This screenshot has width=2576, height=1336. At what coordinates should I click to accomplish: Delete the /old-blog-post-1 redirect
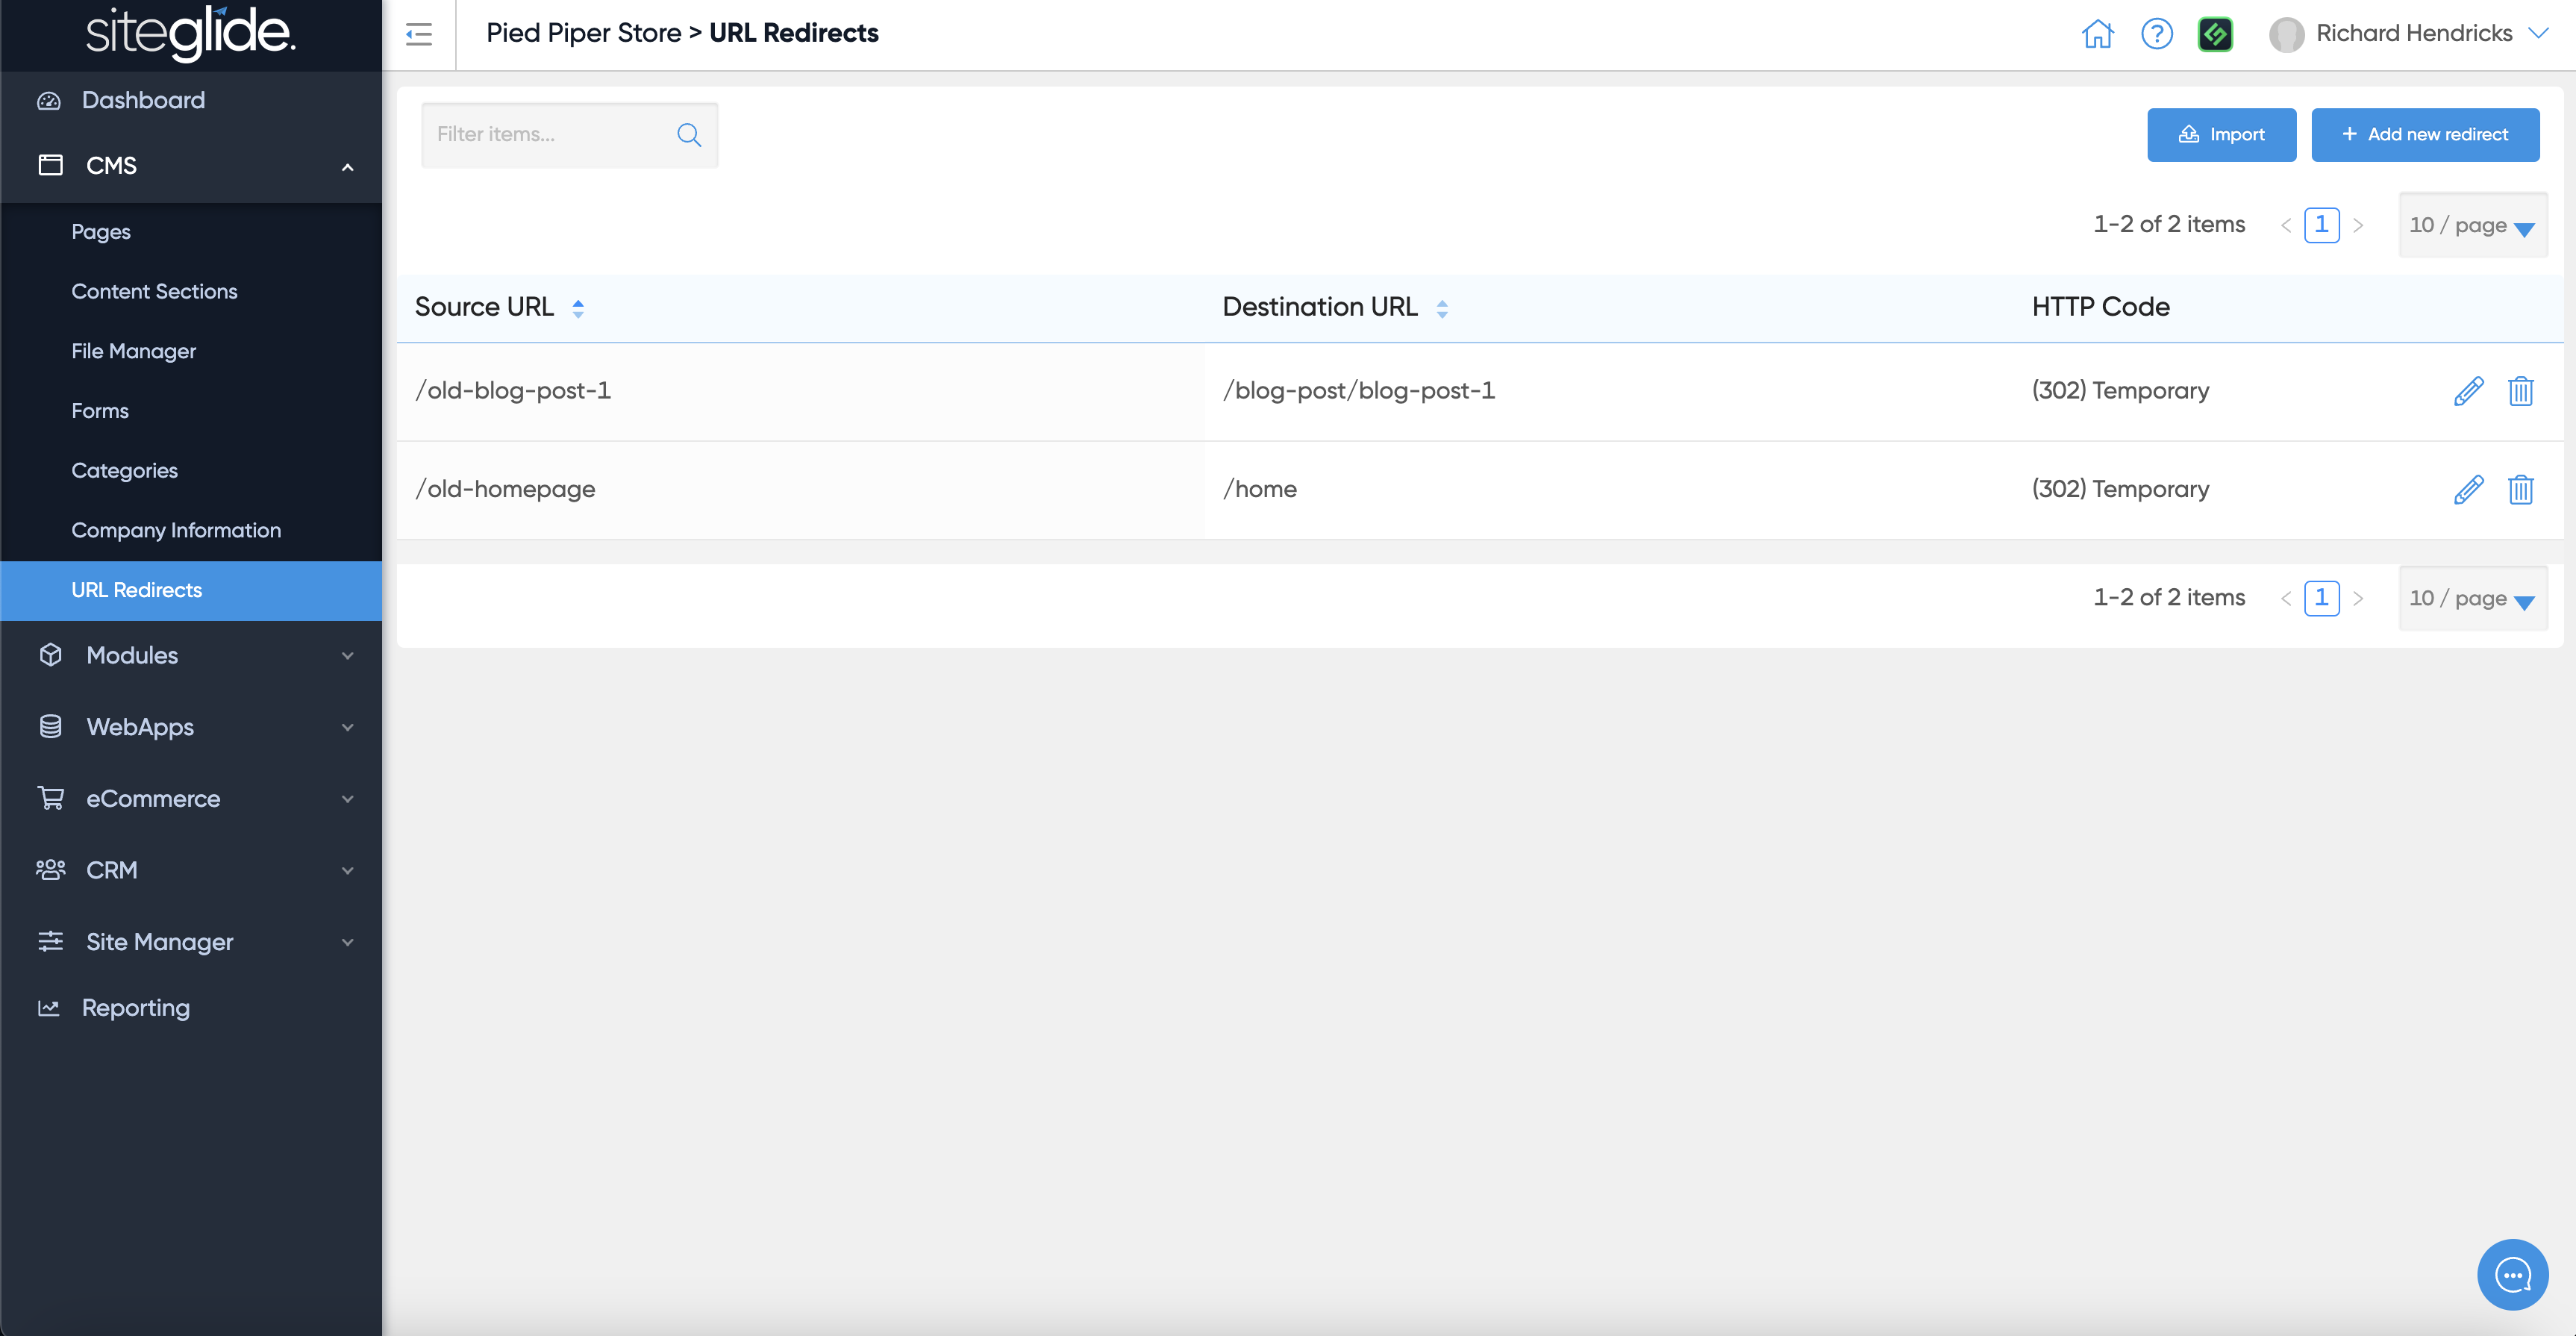click(x=2520, y=391)
